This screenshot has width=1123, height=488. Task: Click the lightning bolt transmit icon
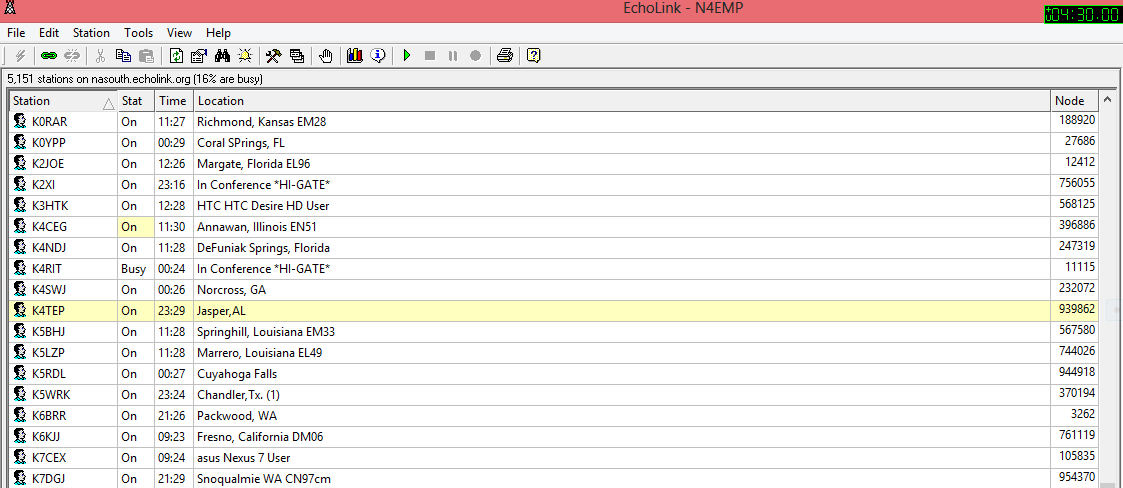[21, 55]
